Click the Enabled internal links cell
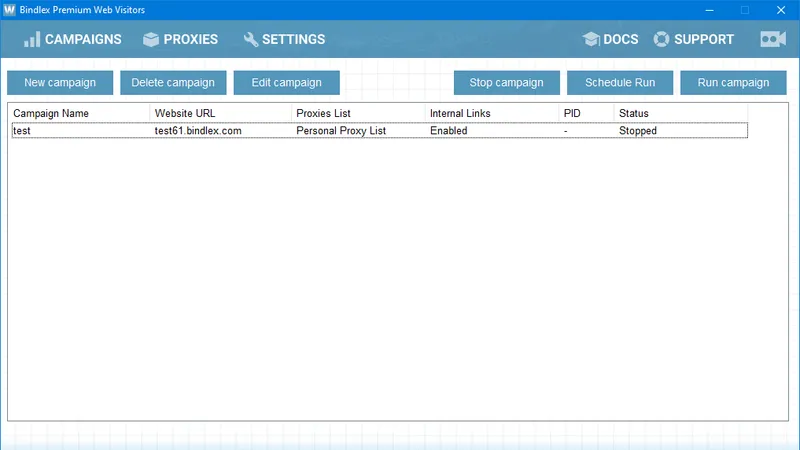 pos(448,131)
